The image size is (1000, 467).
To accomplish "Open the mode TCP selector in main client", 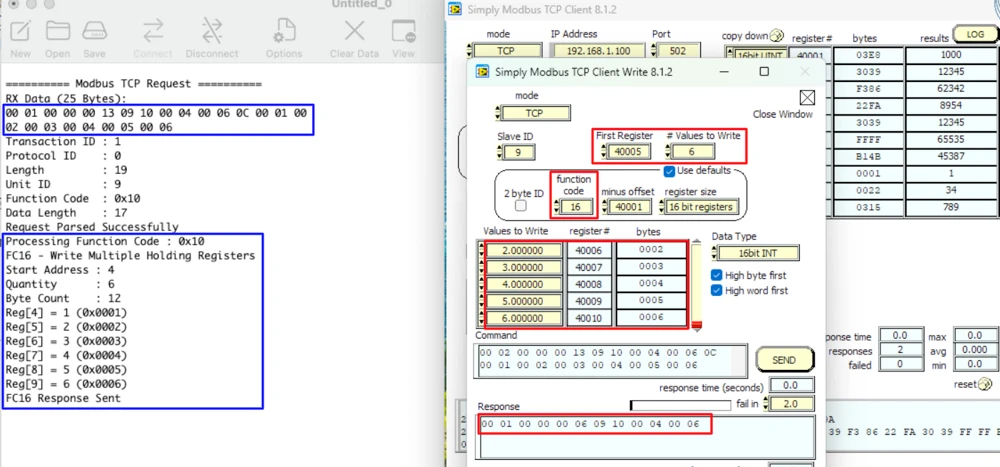I will [508, 51].
